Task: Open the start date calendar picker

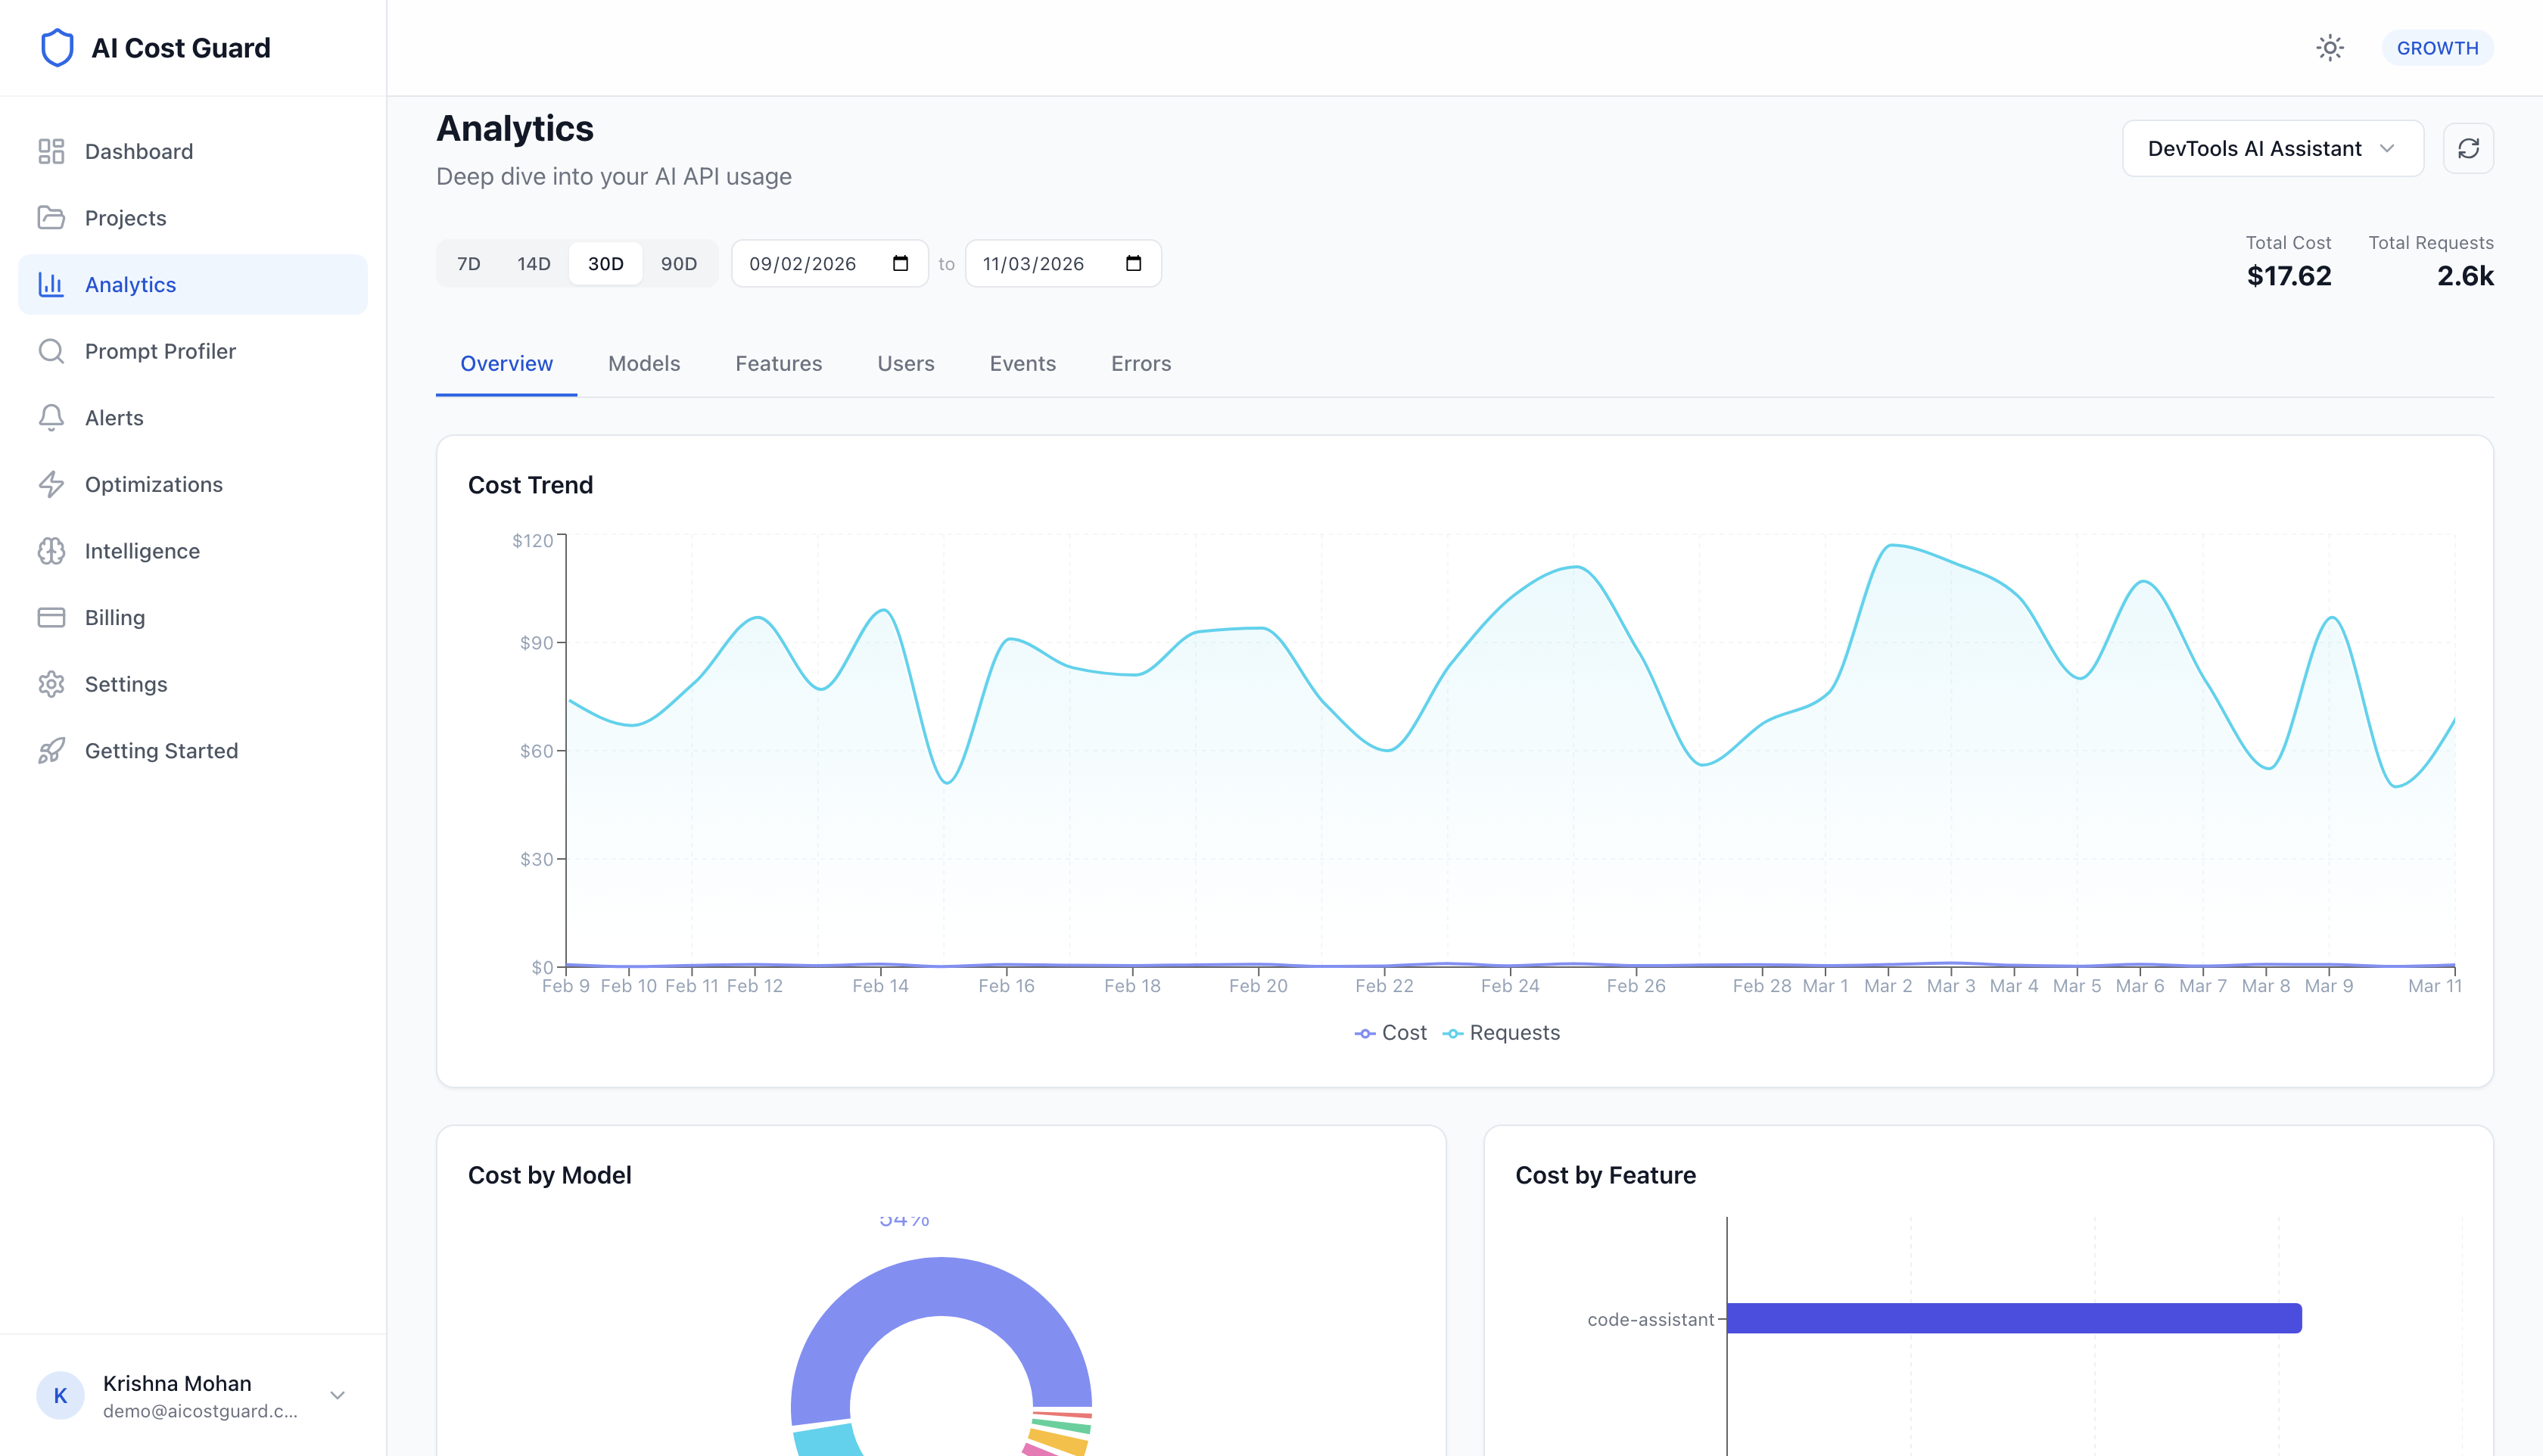Action: [x=900, y=264]
